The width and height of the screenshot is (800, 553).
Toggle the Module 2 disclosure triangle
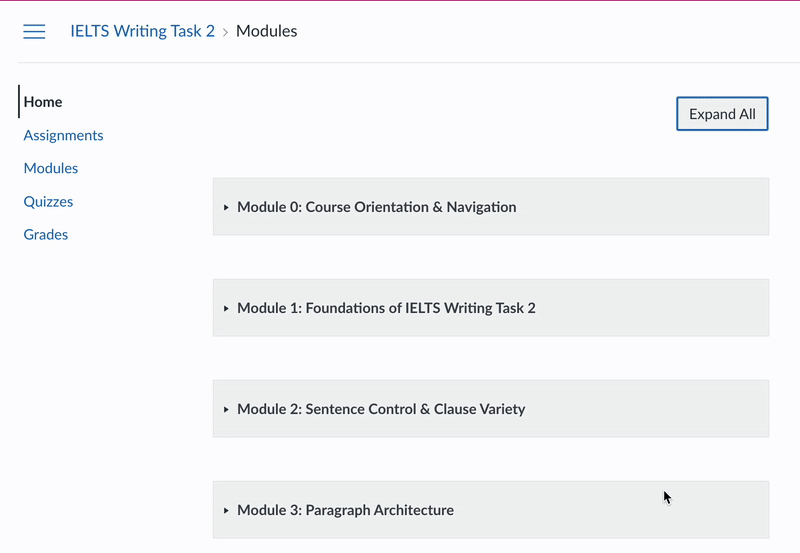point(227,410)
